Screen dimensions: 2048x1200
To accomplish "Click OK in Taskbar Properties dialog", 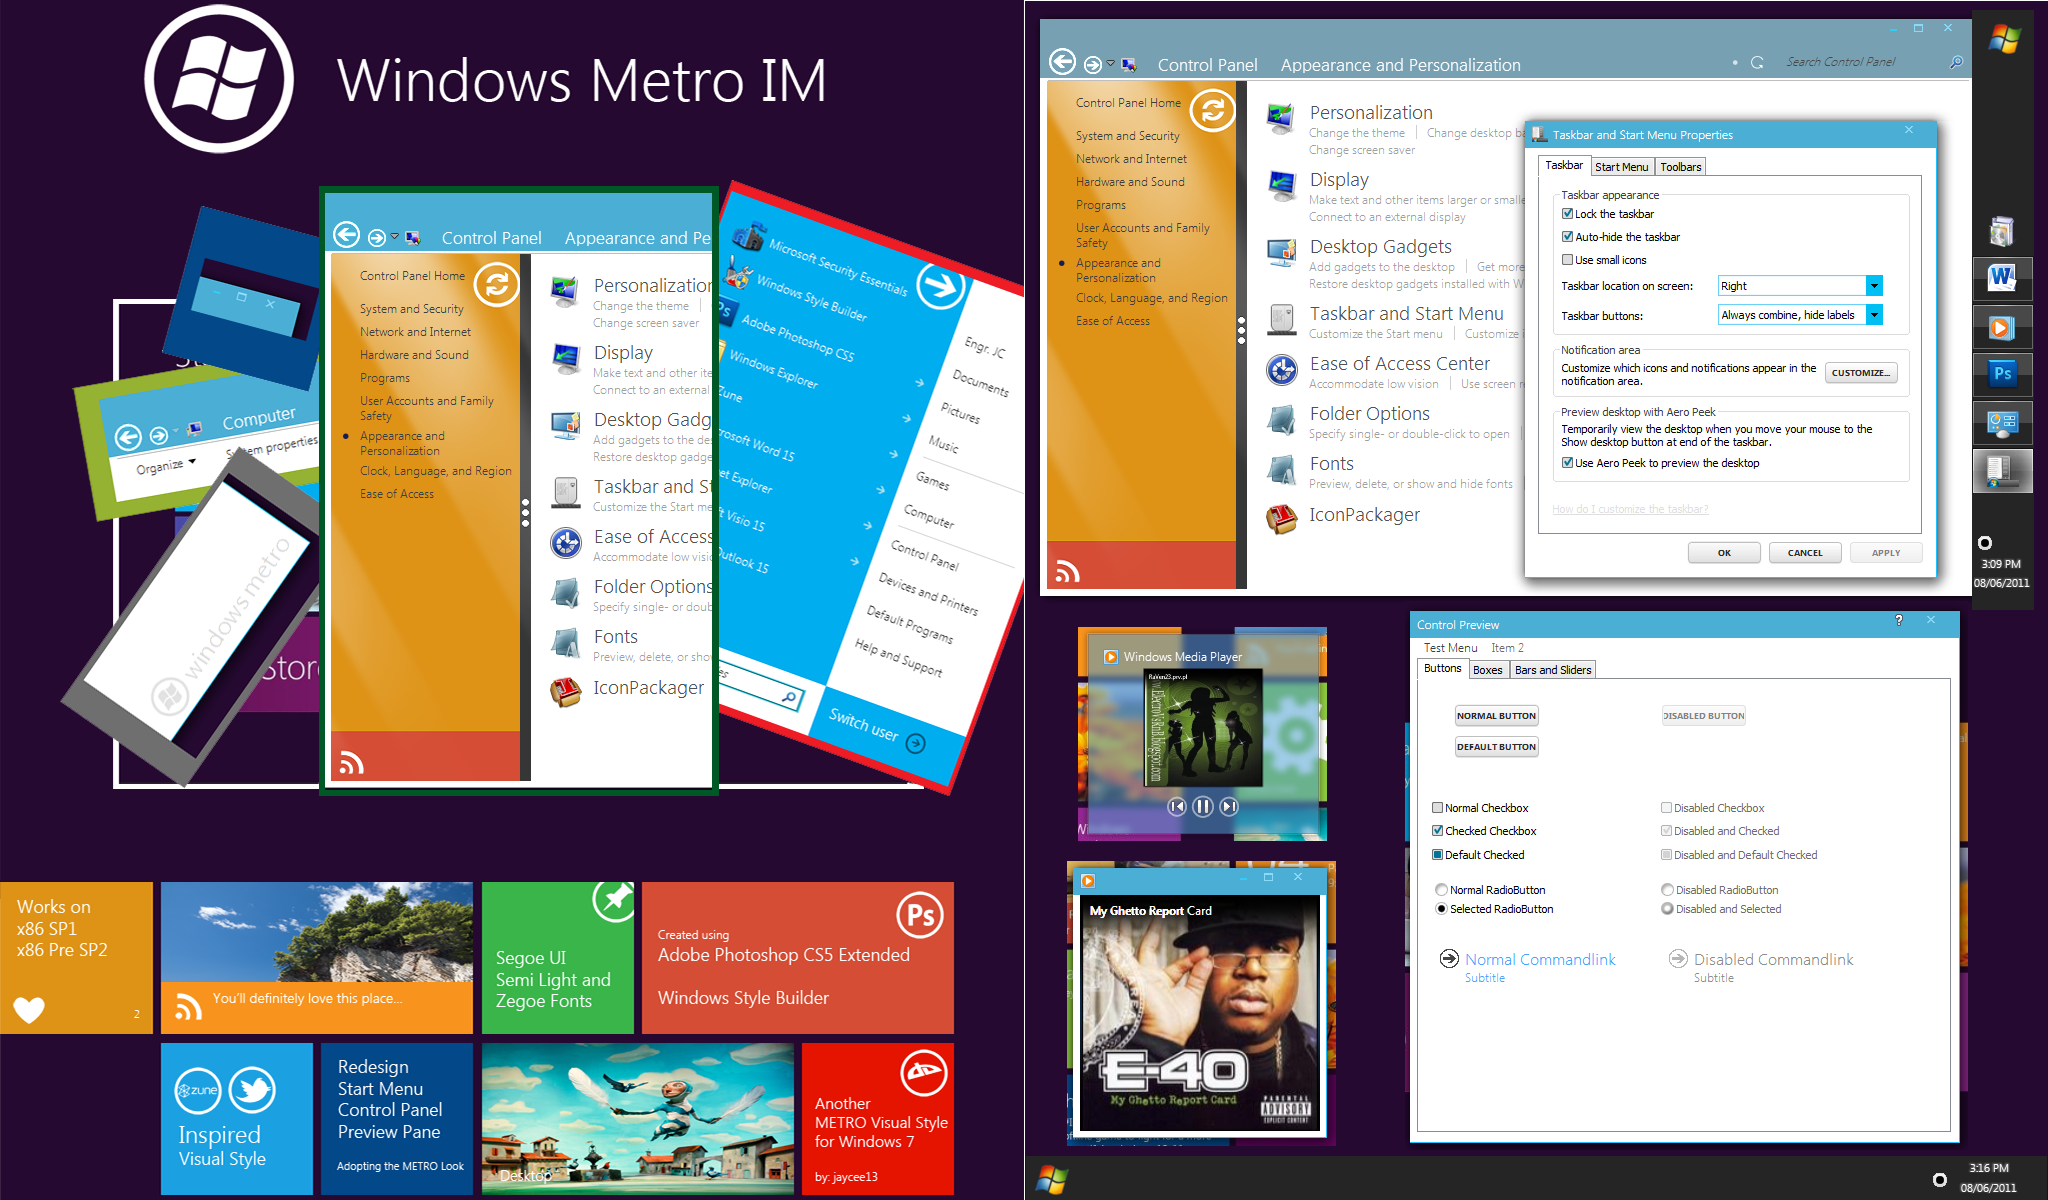I will [x=1724, y=553].
